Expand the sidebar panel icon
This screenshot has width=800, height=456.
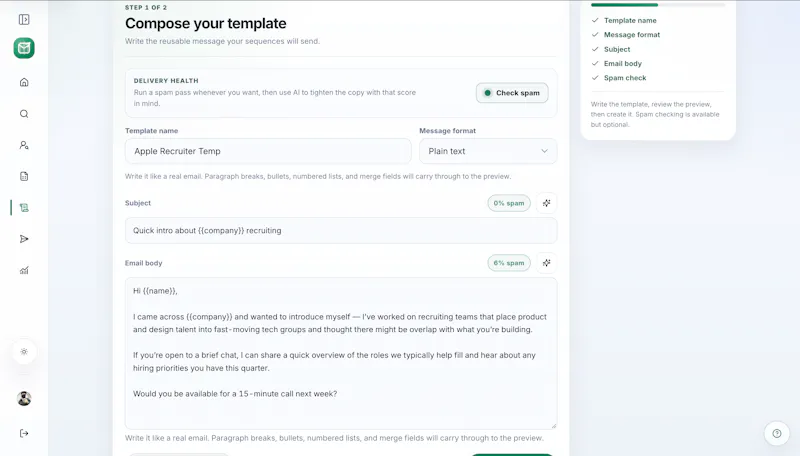[24, 19]
